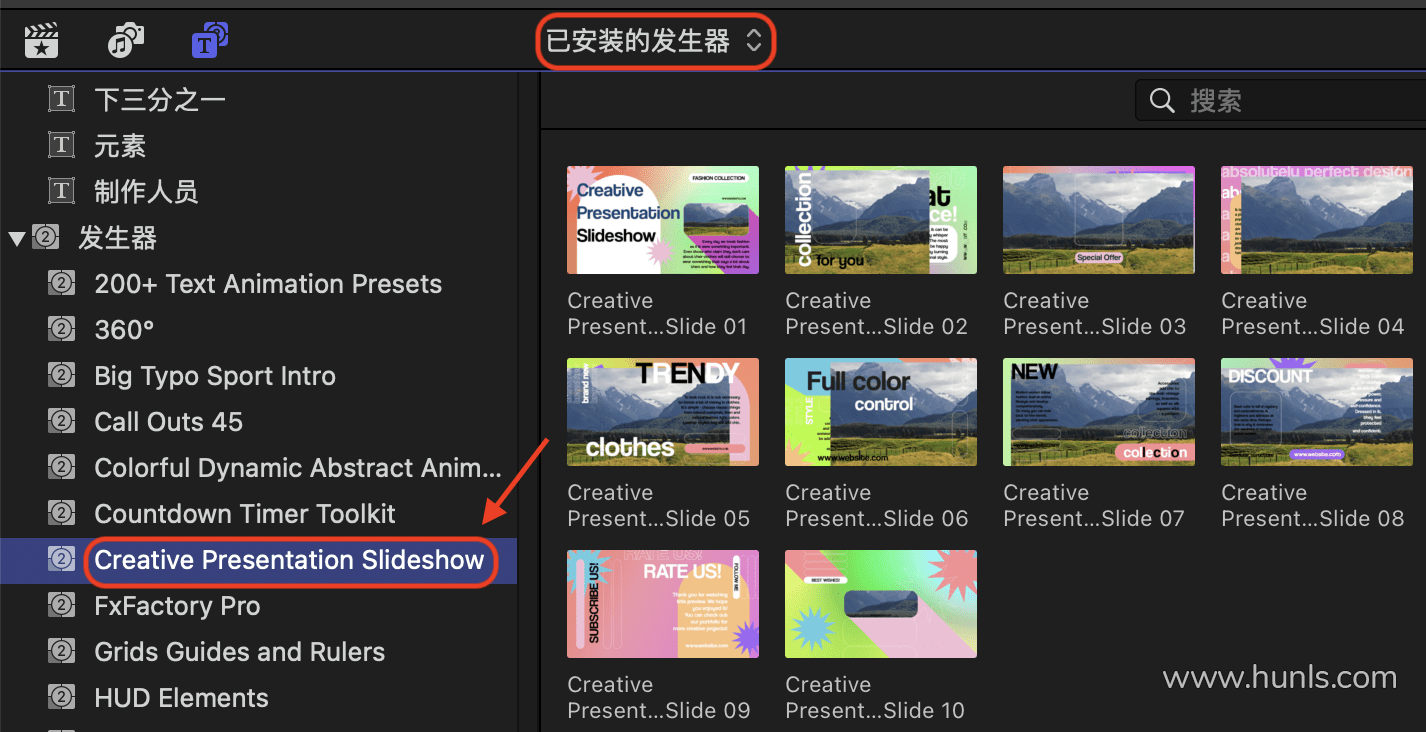Select the Creative Presentation Slide 01 thumbnail
Viewport: 1426px width, 732px height.
point(663,220)
